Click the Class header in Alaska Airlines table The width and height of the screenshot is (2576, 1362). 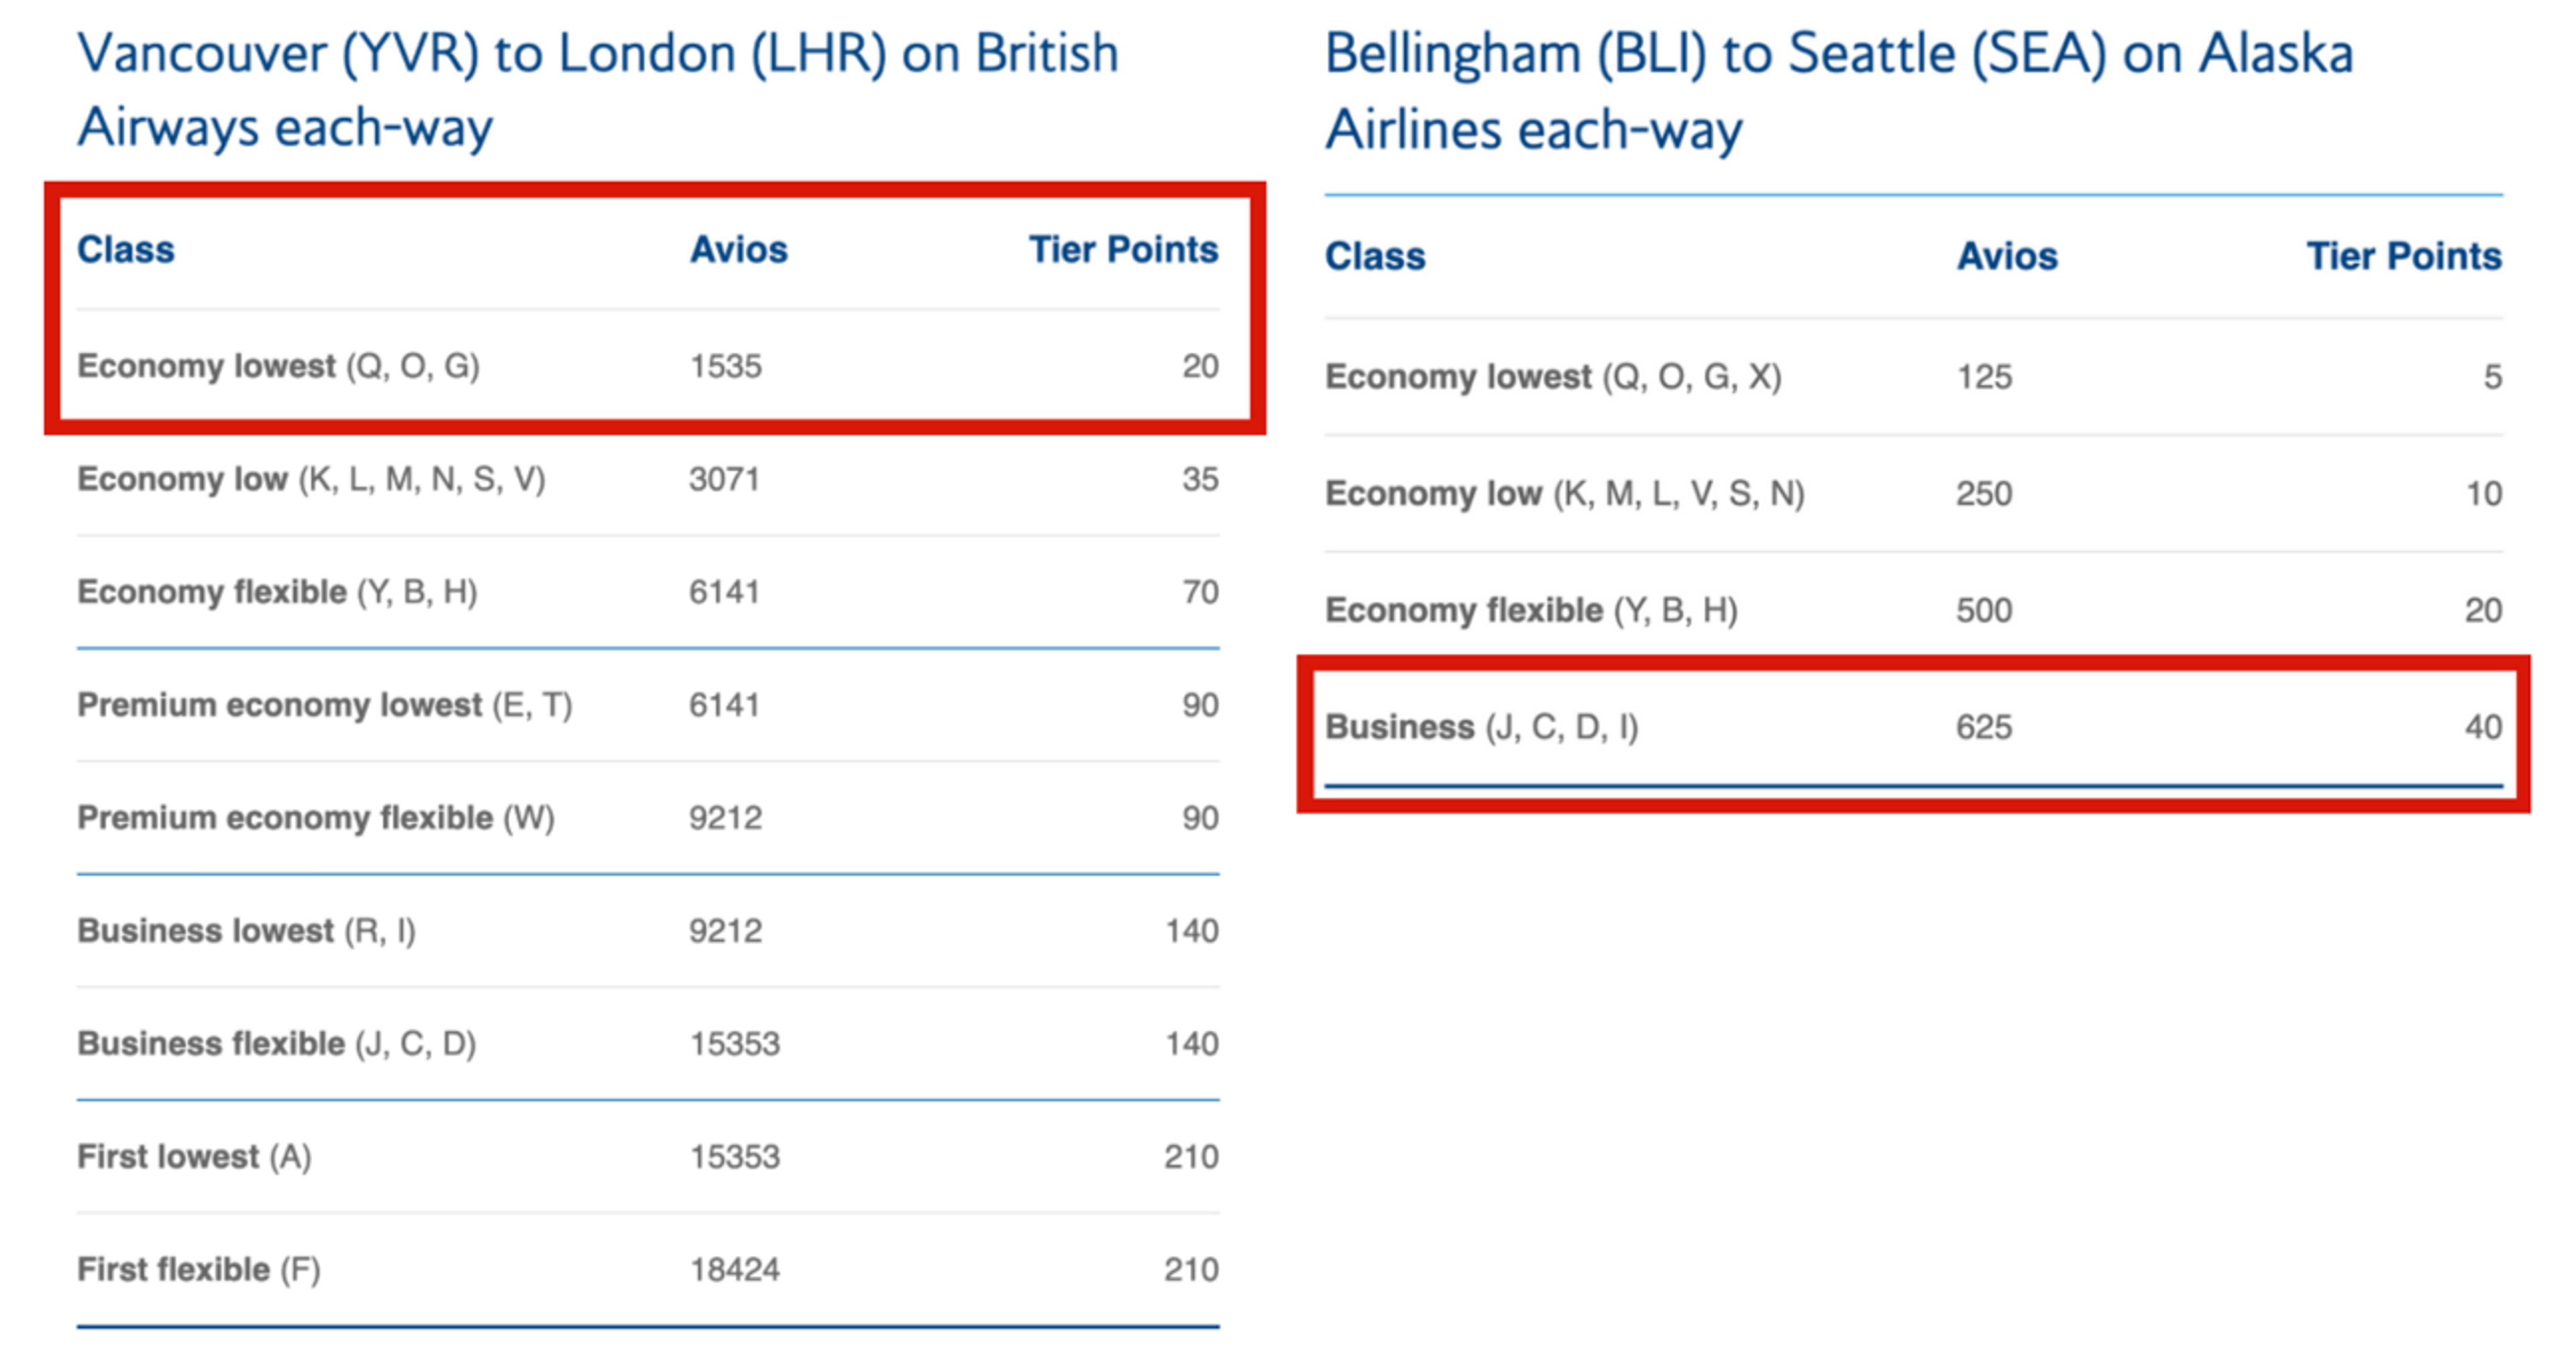tap(1375, 256)
